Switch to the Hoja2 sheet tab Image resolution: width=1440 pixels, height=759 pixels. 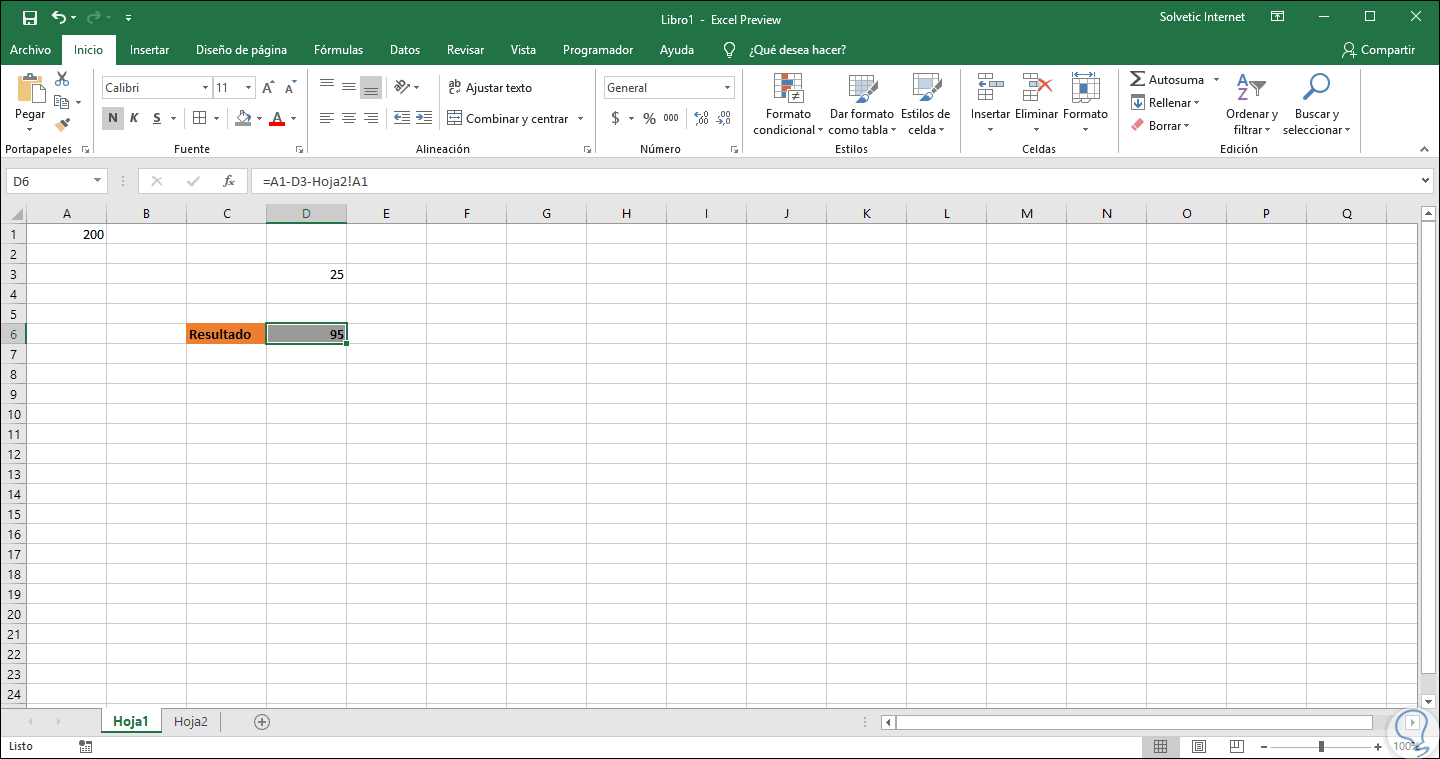click(x=191, y=721)
